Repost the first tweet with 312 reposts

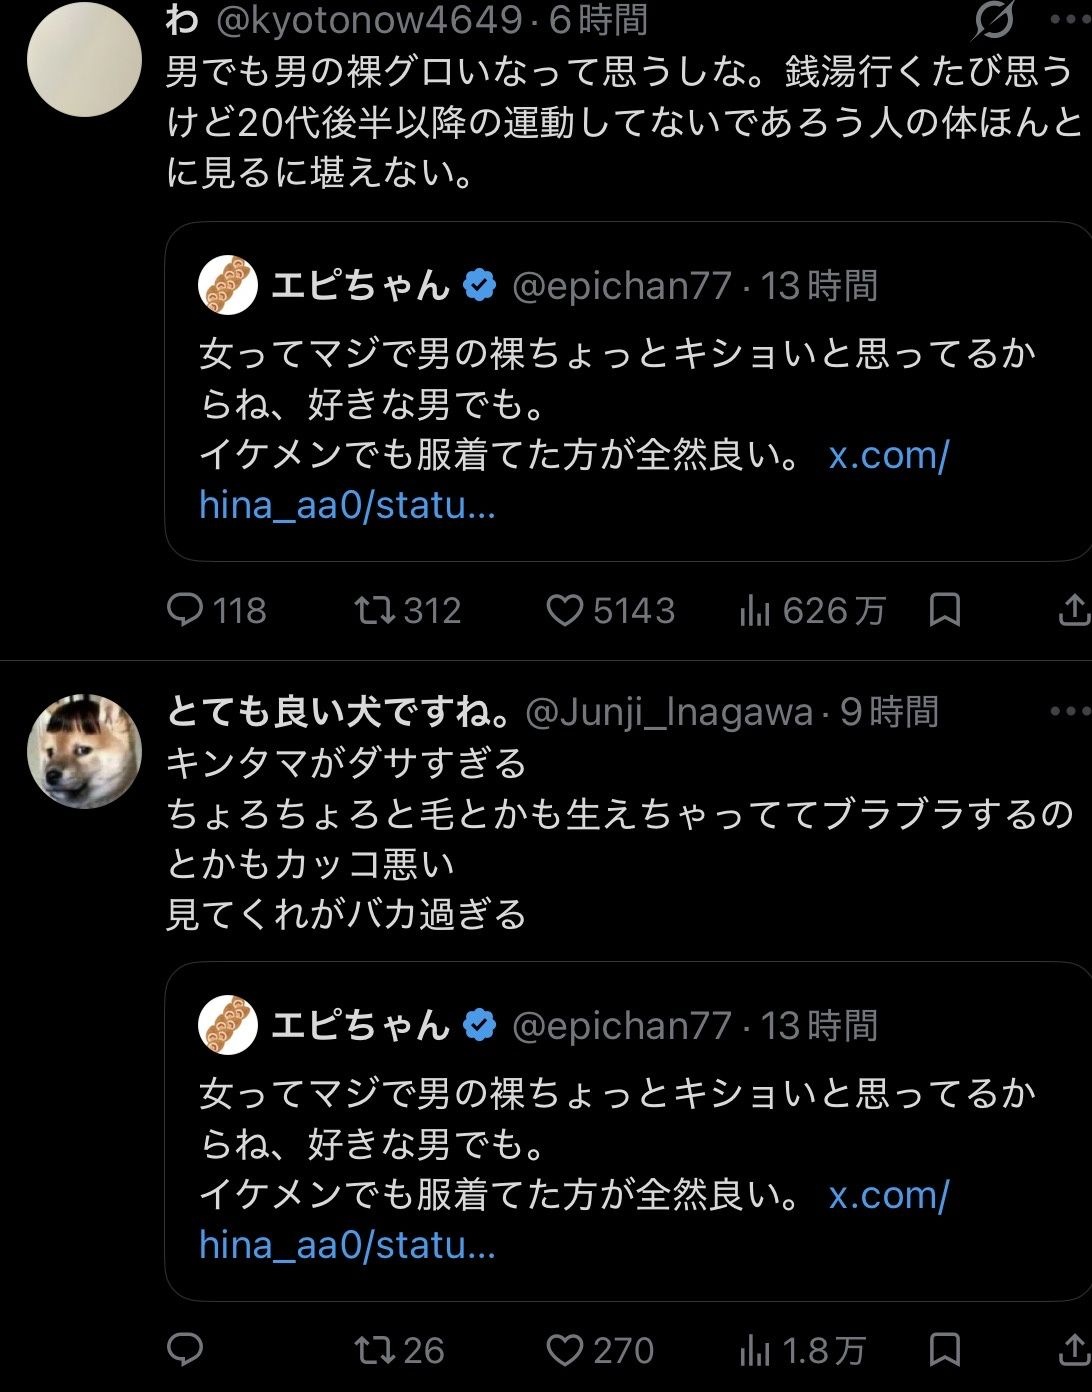tap(375, 609)
